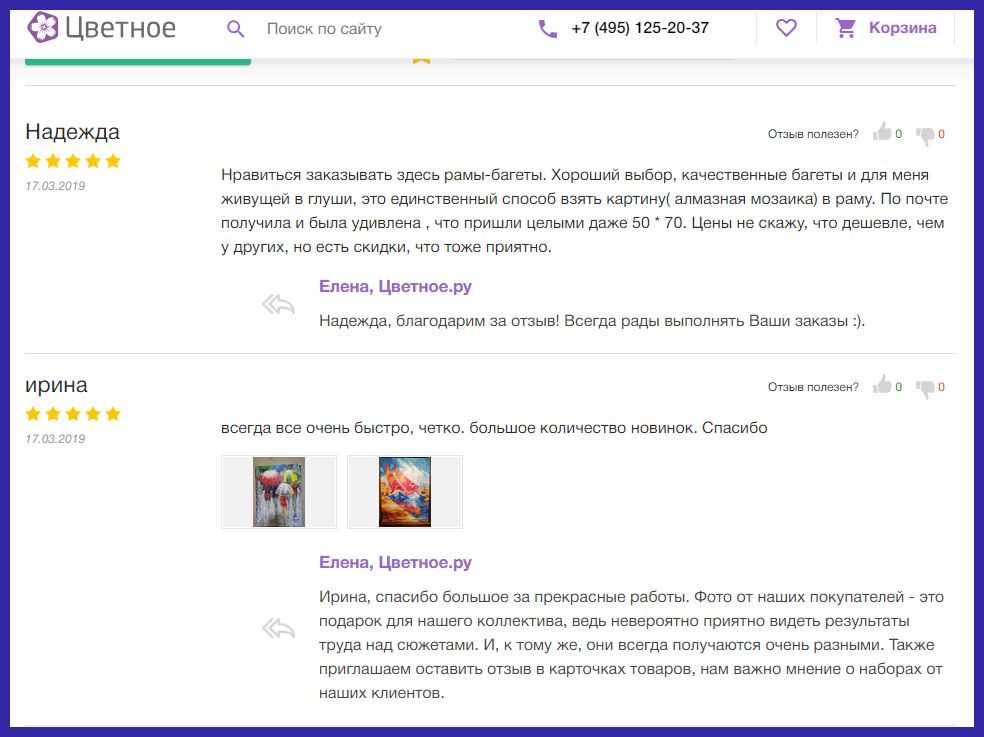Click Елена, Цветное.ру in second reply
This screenshot has width=984, height=737.
[x=395, y=563]
